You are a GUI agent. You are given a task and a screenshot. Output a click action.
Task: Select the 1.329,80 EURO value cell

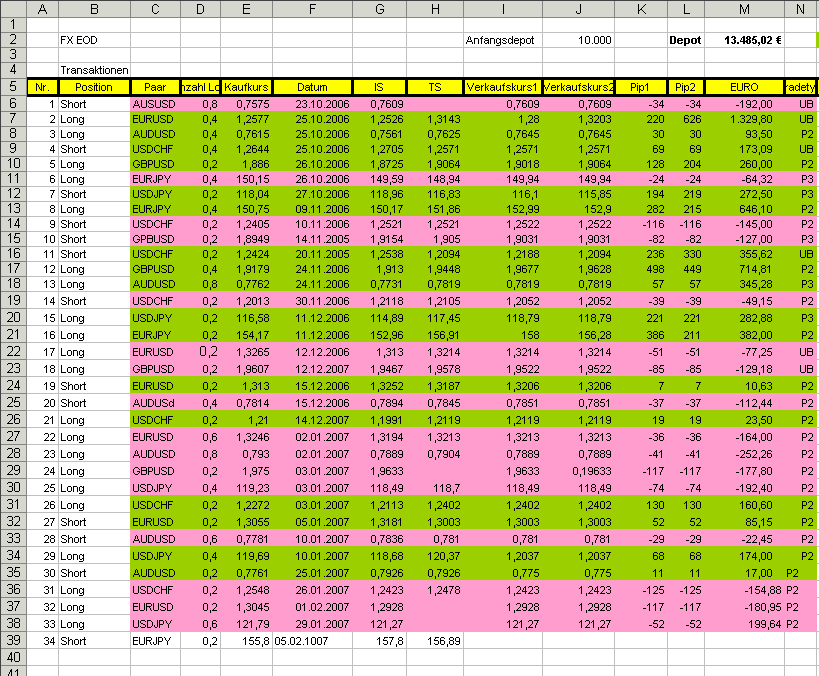pos(744,118)
